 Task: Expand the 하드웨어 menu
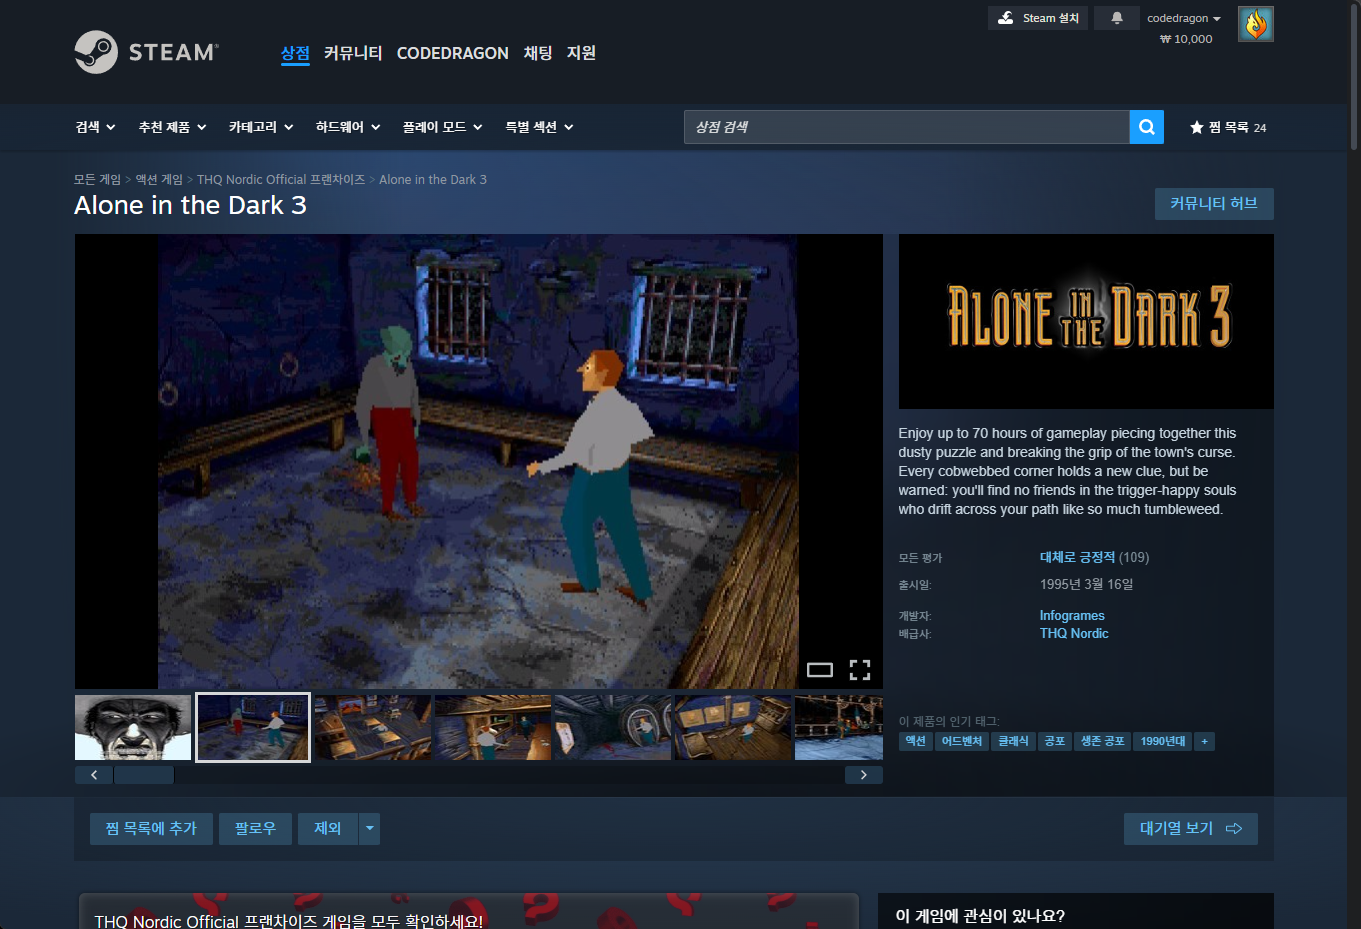[348, 127]
